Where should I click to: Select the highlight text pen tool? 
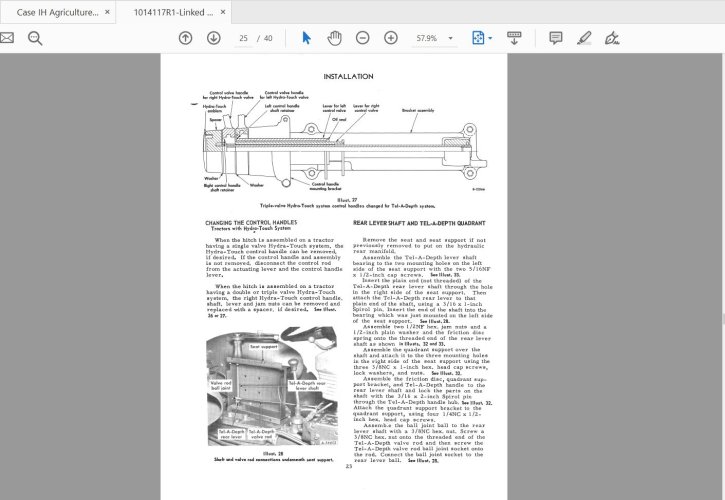point(584,38)
